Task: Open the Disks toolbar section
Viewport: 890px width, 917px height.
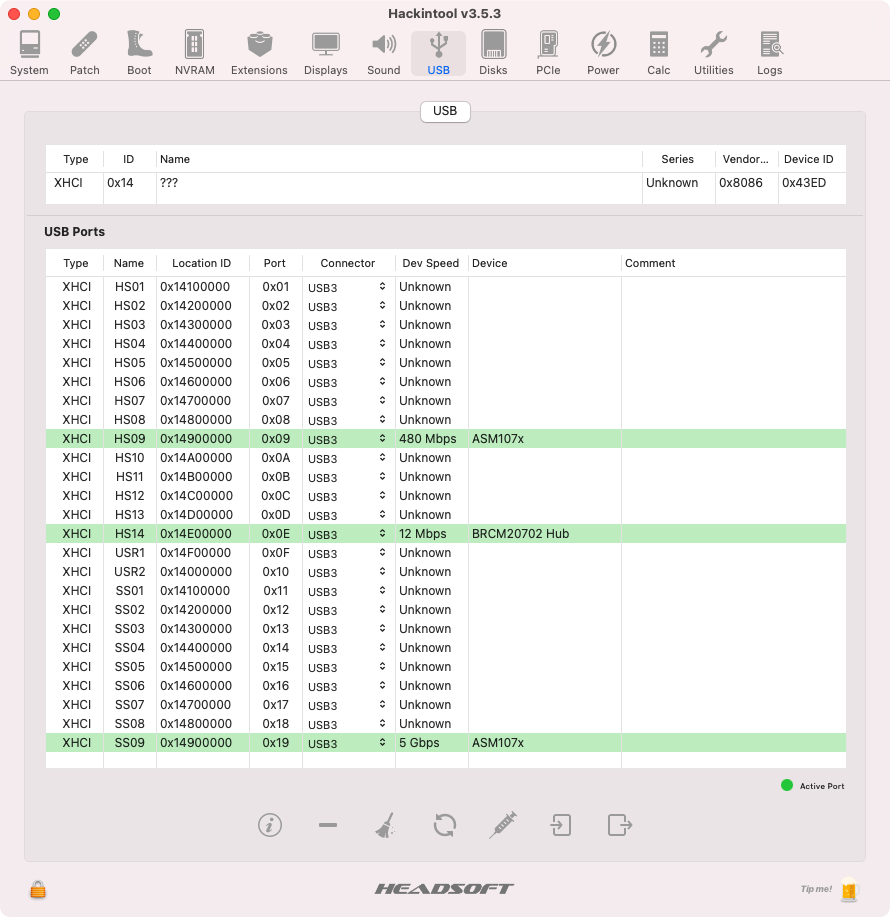Action: (493, 53)
